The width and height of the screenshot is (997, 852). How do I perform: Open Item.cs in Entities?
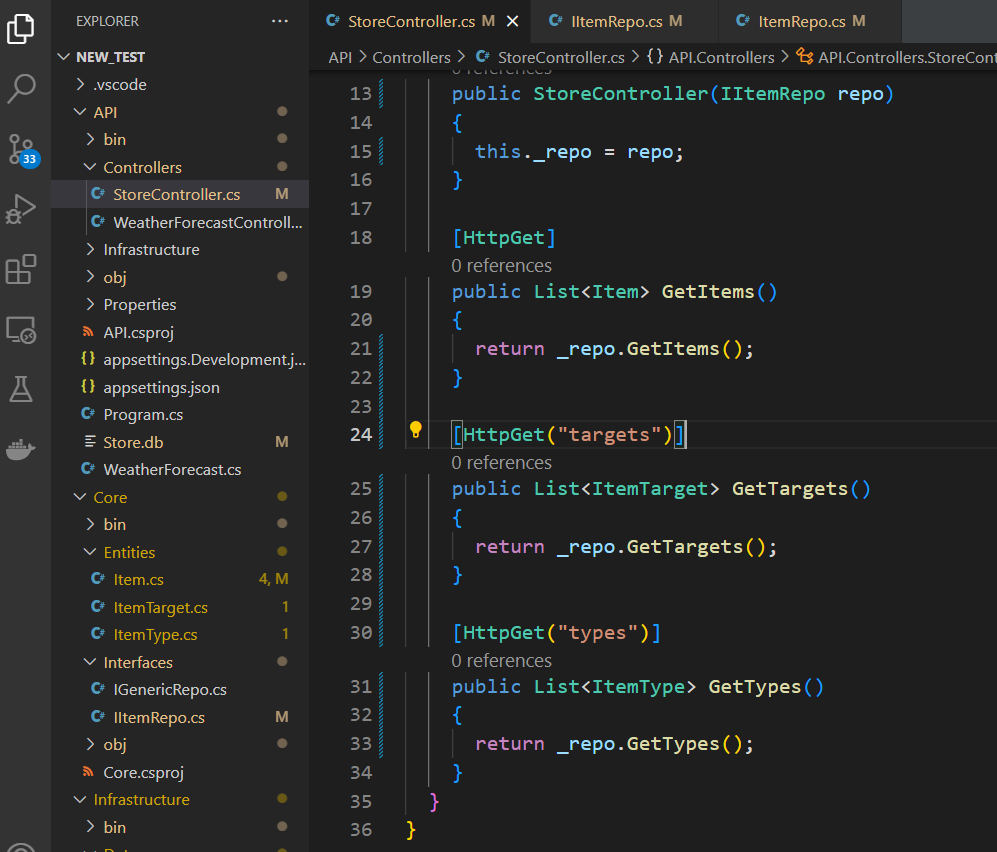pos(180,579)
